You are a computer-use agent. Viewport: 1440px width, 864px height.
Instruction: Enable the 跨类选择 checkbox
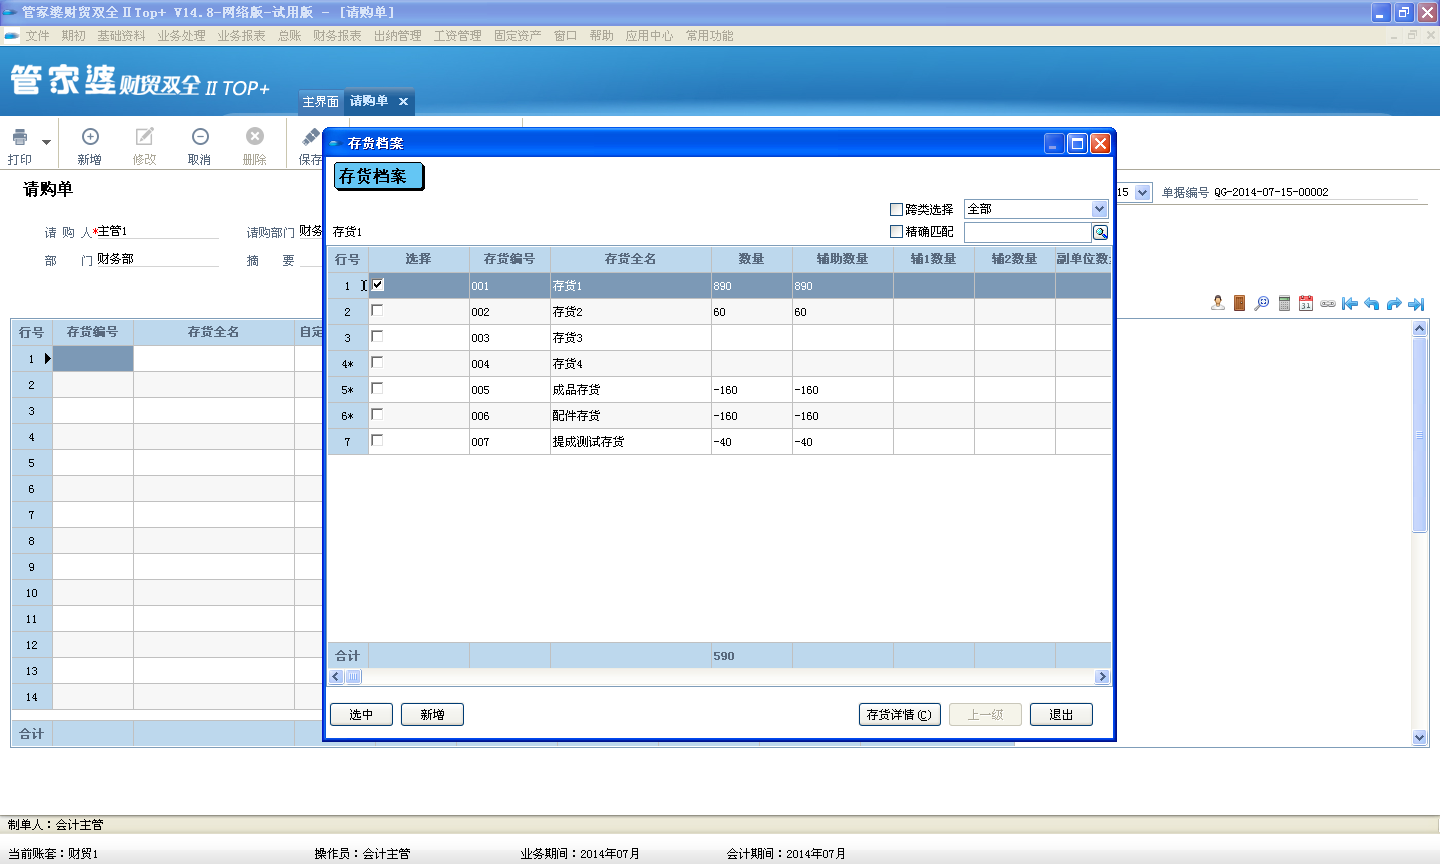[x=896, y=210]
